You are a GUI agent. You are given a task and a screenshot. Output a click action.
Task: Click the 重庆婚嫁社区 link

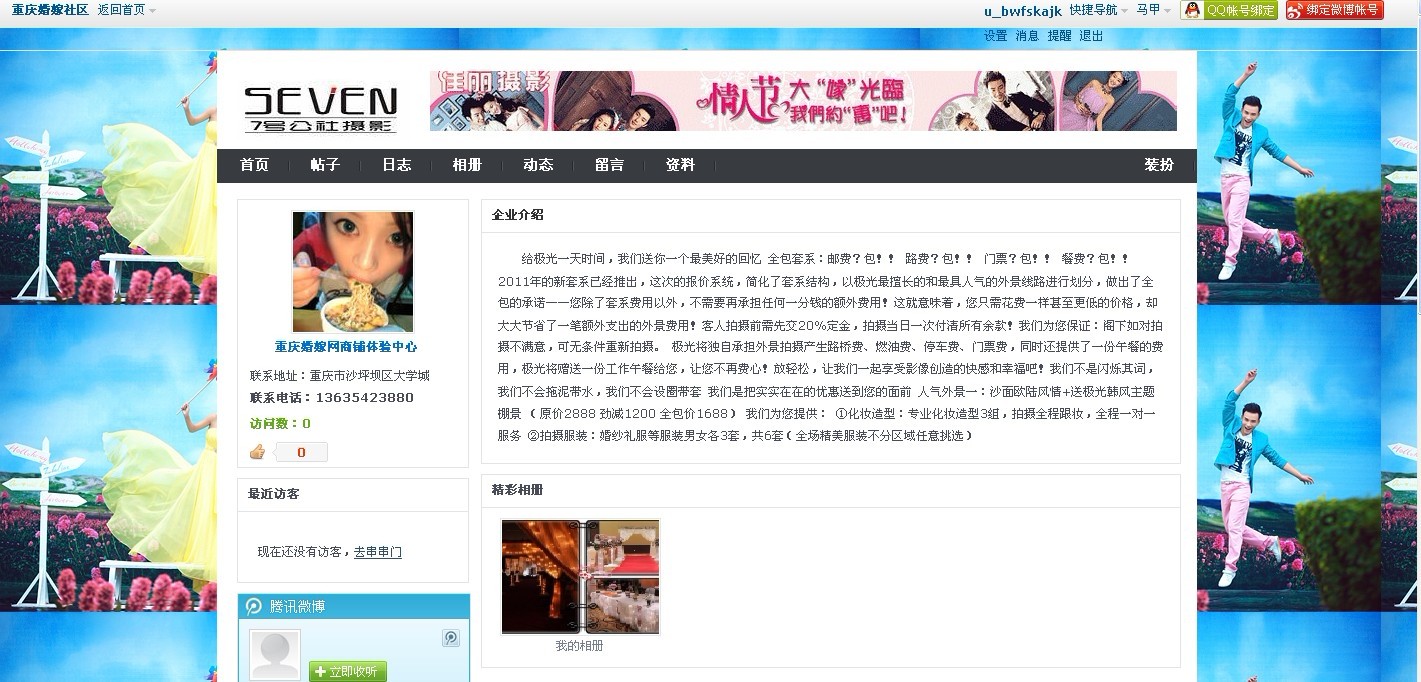[x=50, y=10]
